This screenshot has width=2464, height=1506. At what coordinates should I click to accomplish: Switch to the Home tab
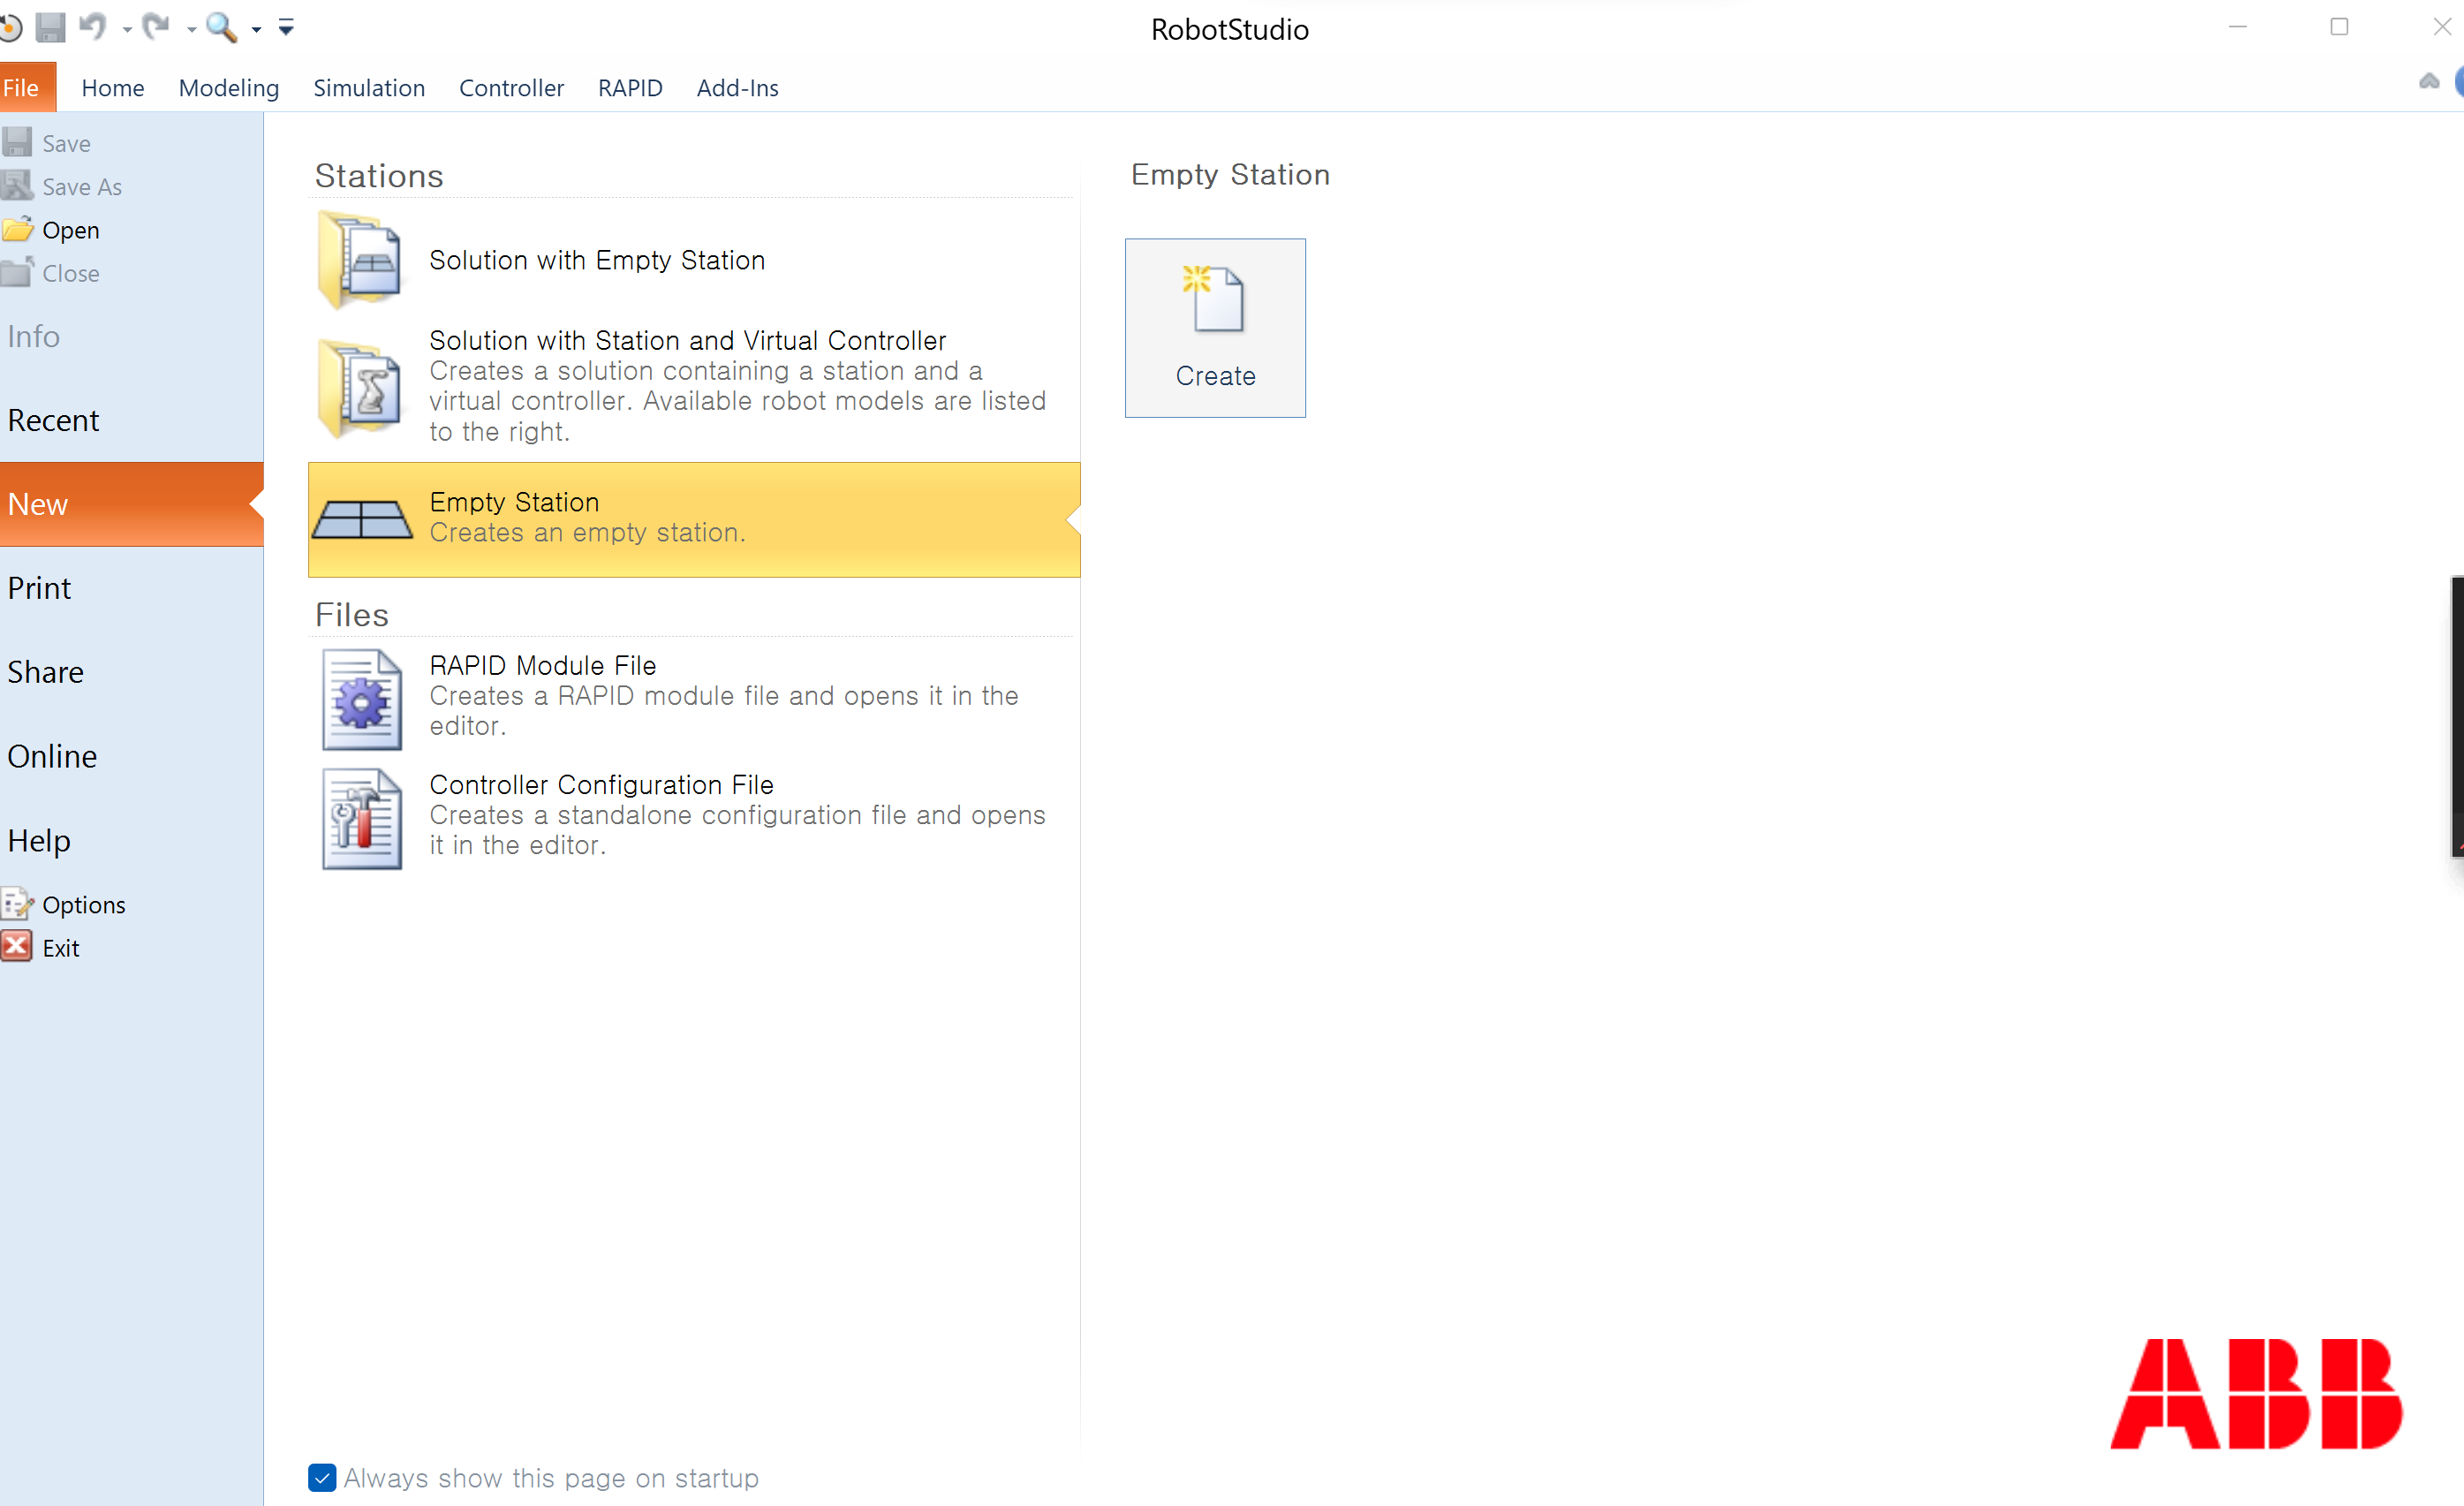(x=113, y=88)
